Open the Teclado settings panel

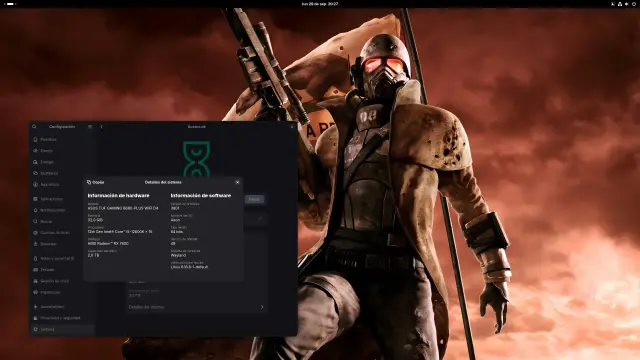[62, 270]
